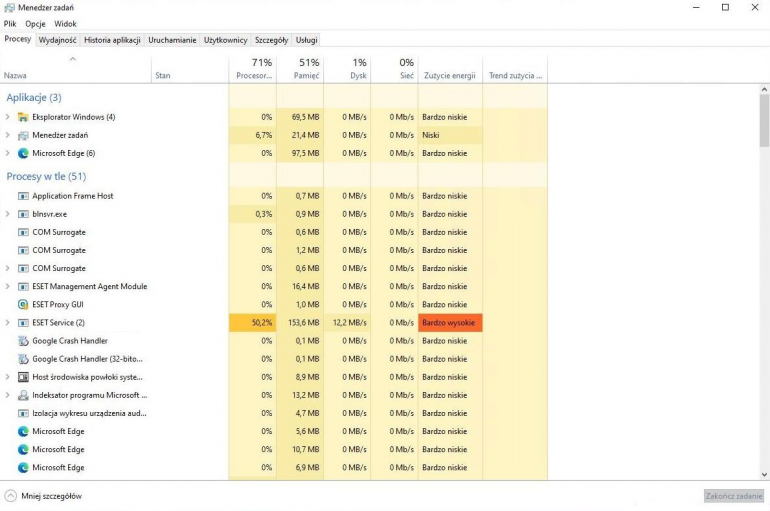Click the Edge icon with 10,7 MB memory
This screenshot has height=511, width=770.
23,450
